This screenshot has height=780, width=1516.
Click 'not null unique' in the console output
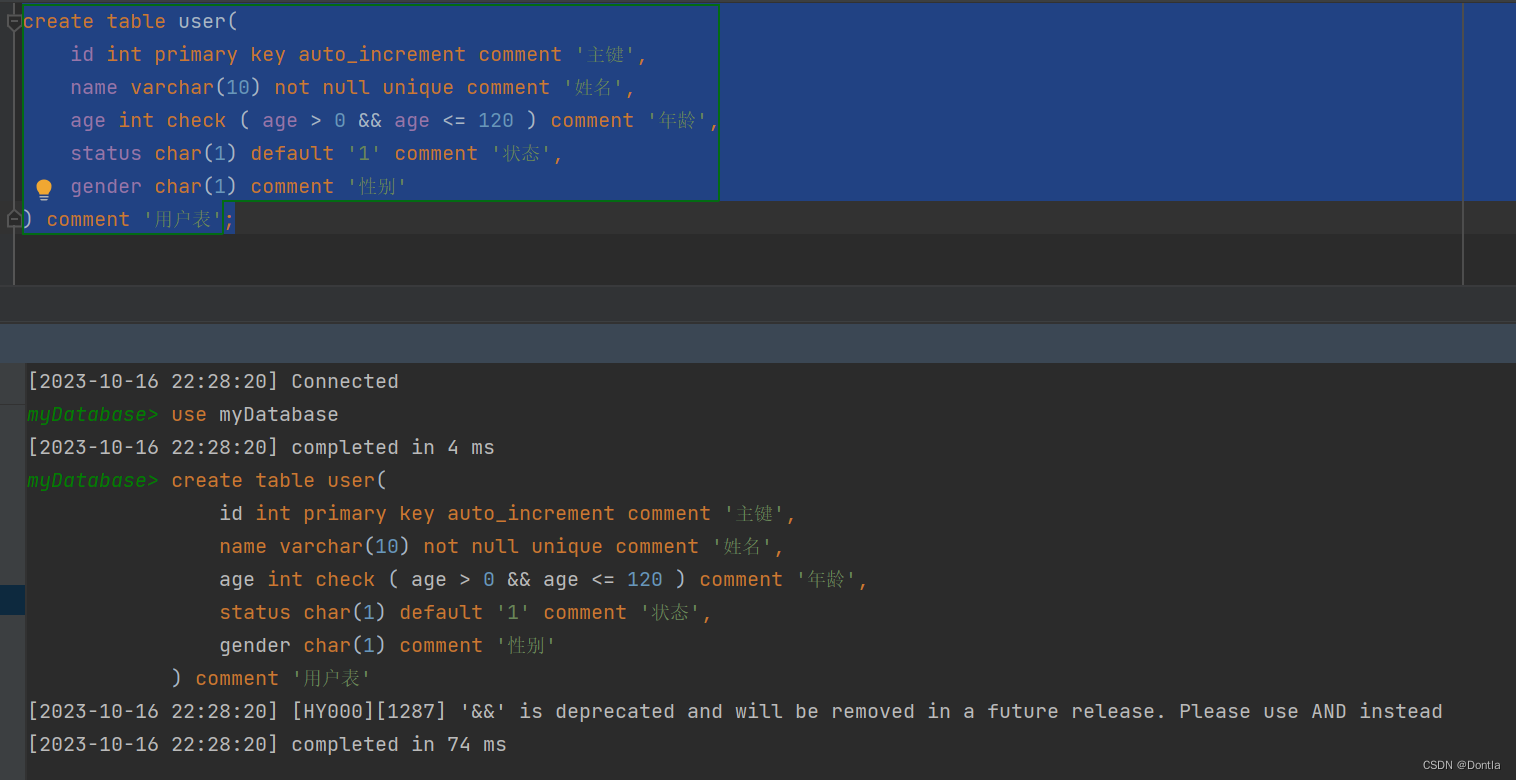pyautogui.click(x=513, y=546)
